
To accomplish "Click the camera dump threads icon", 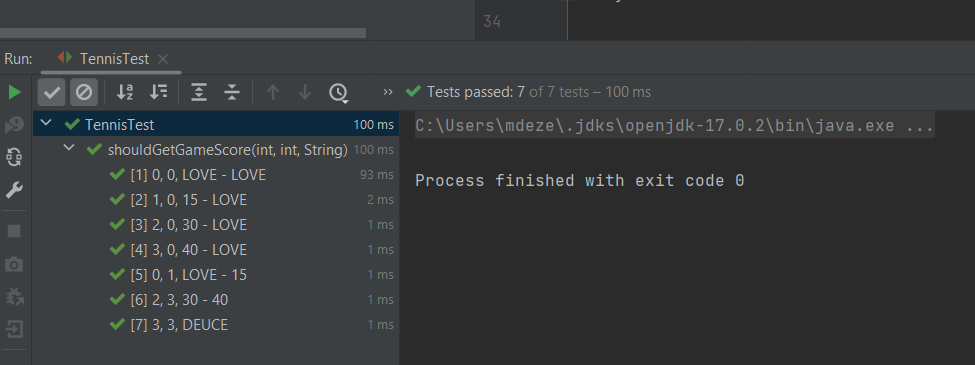I will pyautogui.click(x=14, y=264).
